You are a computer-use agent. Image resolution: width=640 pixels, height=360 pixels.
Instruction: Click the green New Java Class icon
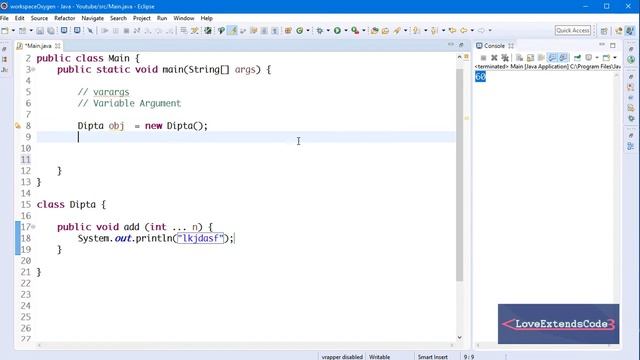coord(300,31)
